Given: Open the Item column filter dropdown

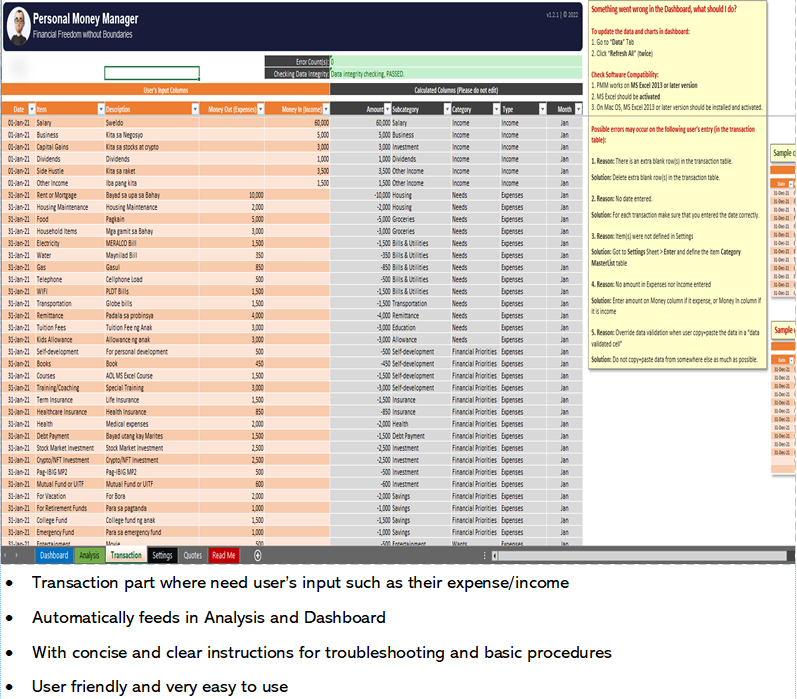Looking at the screenshot, I should click(99, 109).
